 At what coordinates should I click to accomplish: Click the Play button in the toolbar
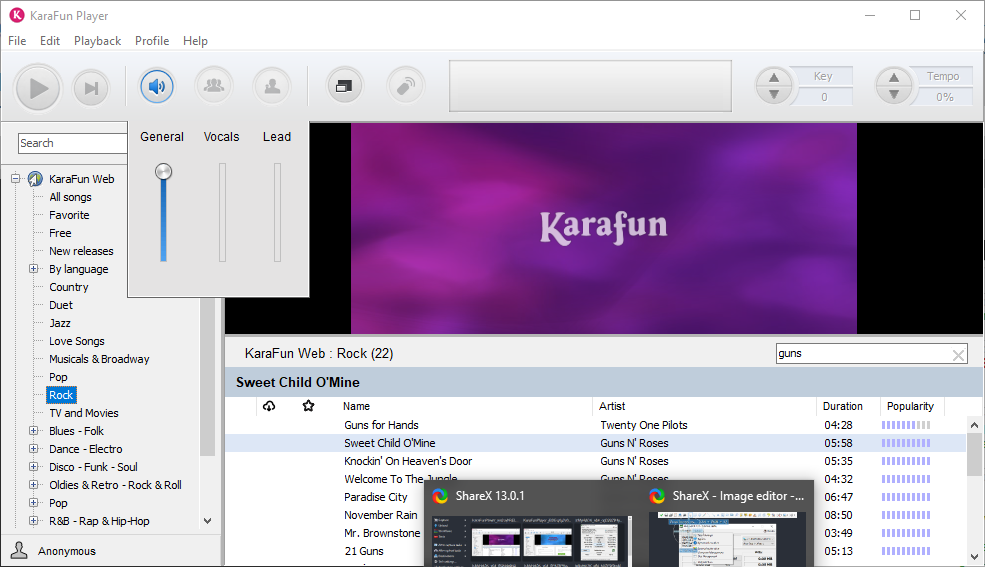[38, 88]
